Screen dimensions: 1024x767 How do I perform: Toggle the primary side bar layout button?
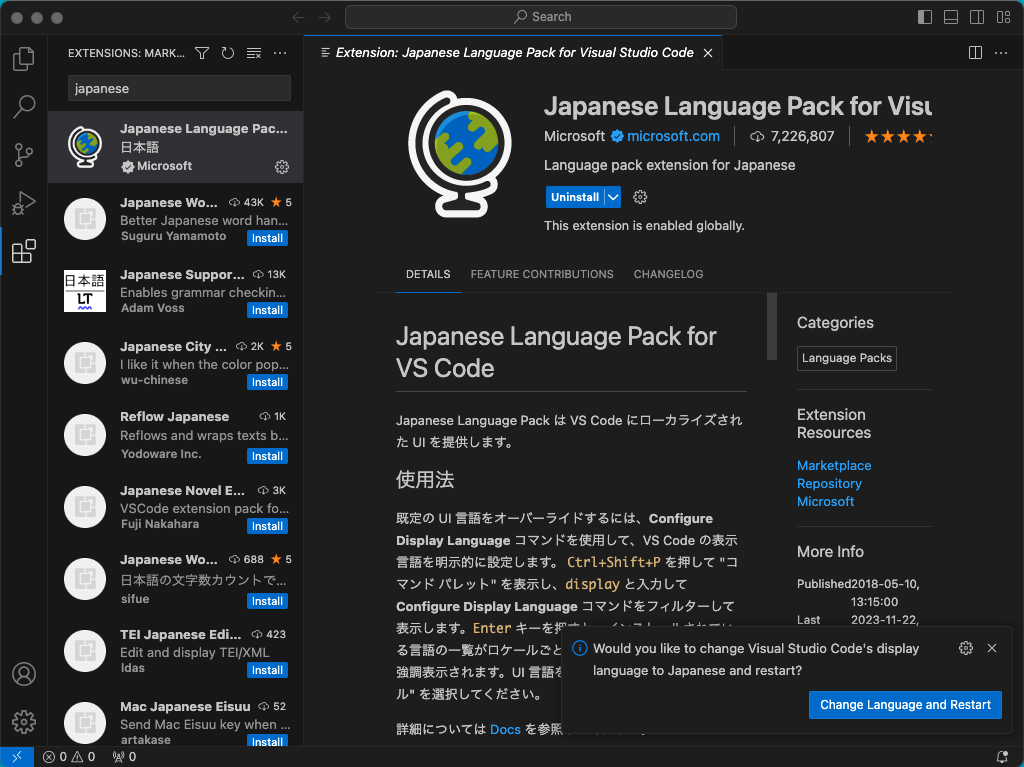925,17
